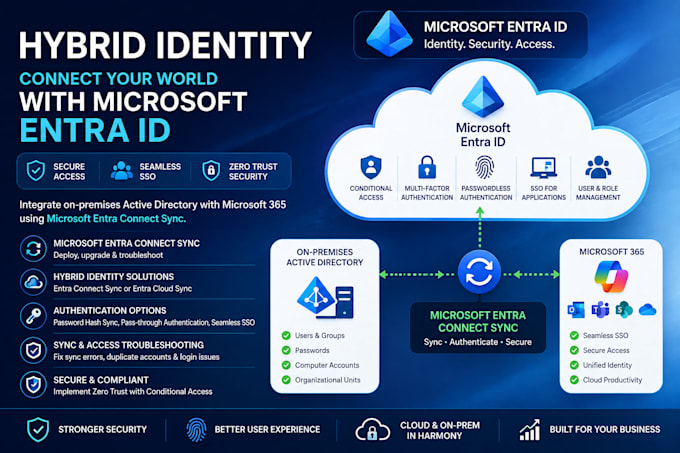Click the Secure Access shield checkmark icon
The width and height of the screenshot is (680, 453).
(x=36, y=171)
